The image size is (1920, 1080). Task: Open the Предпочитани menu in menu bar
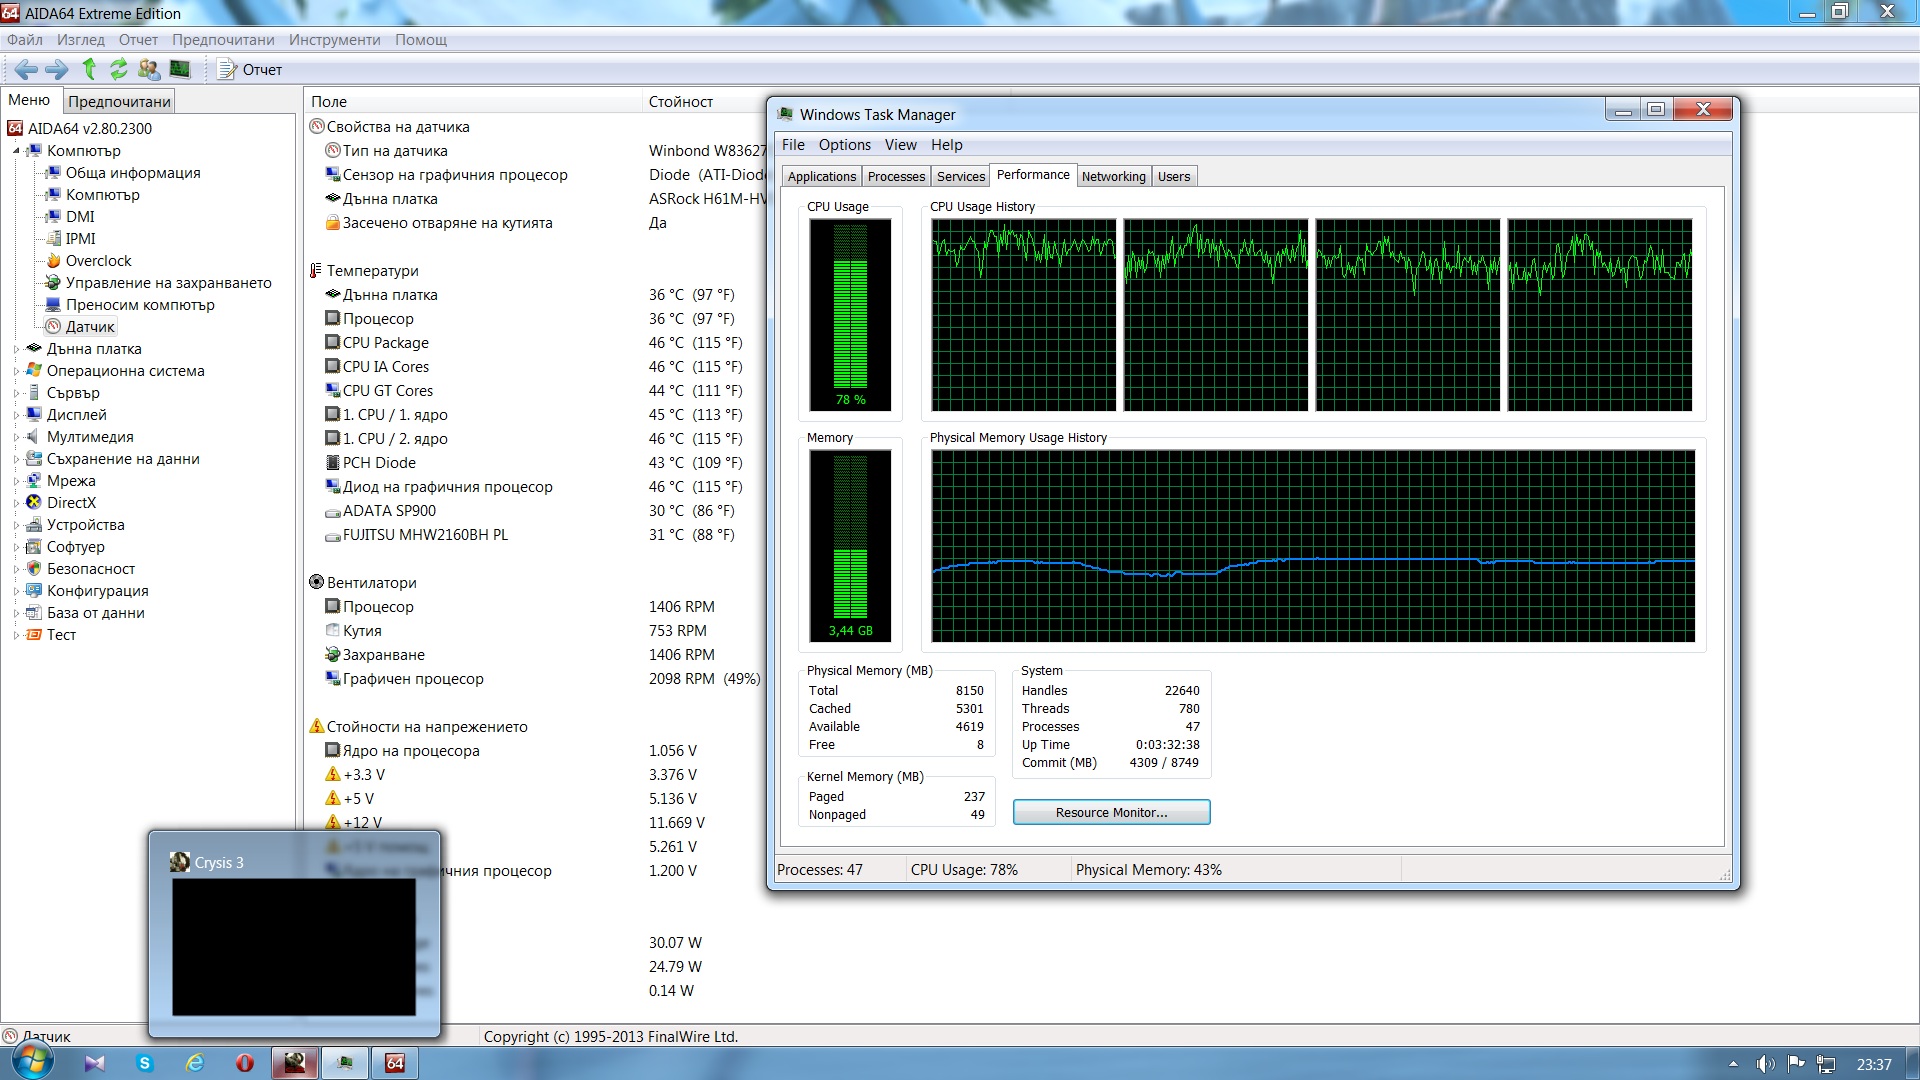[x=223, y=40]
